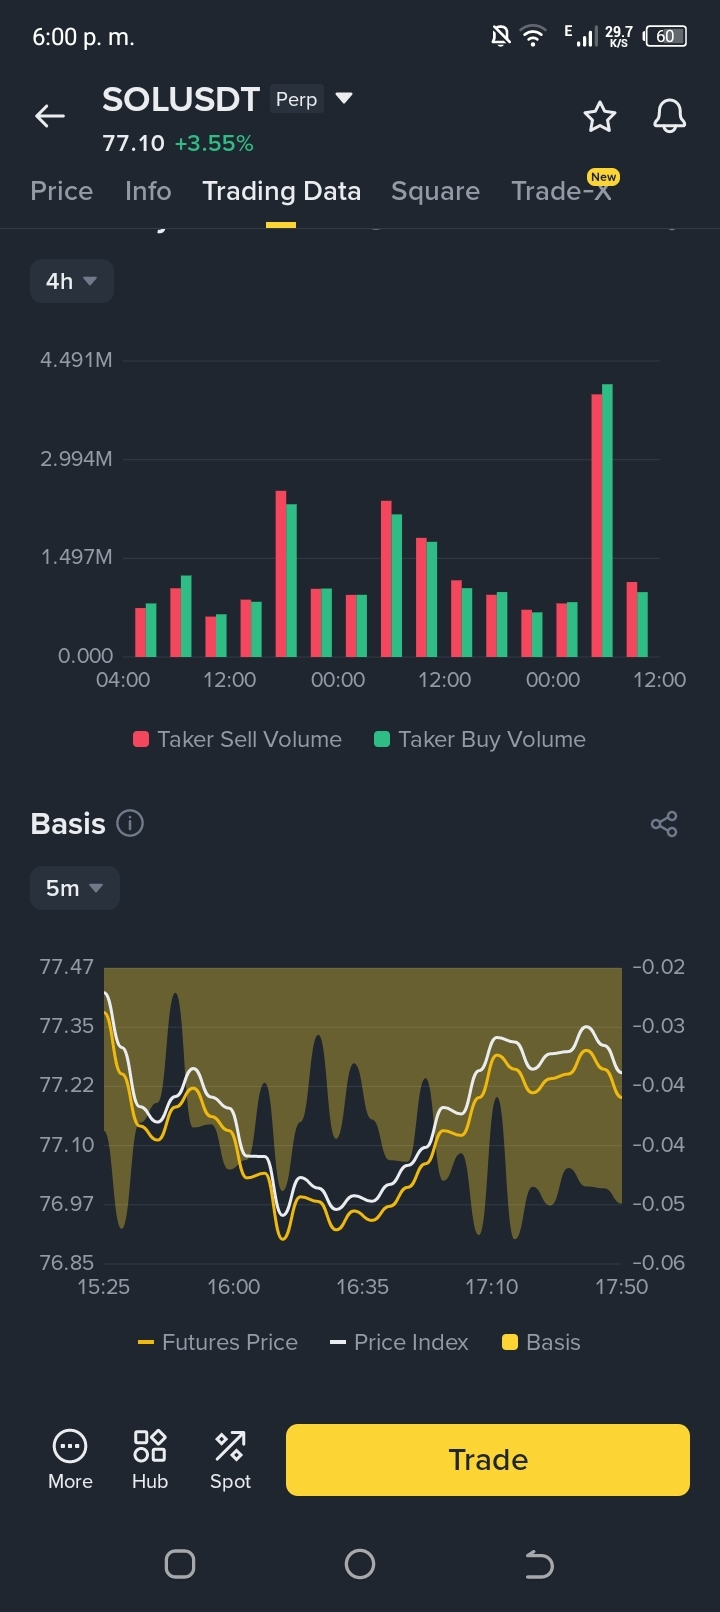Tap the +3.55% change value
The width and height of the screenshot is (720, 1612).
[x=214, y=143]
